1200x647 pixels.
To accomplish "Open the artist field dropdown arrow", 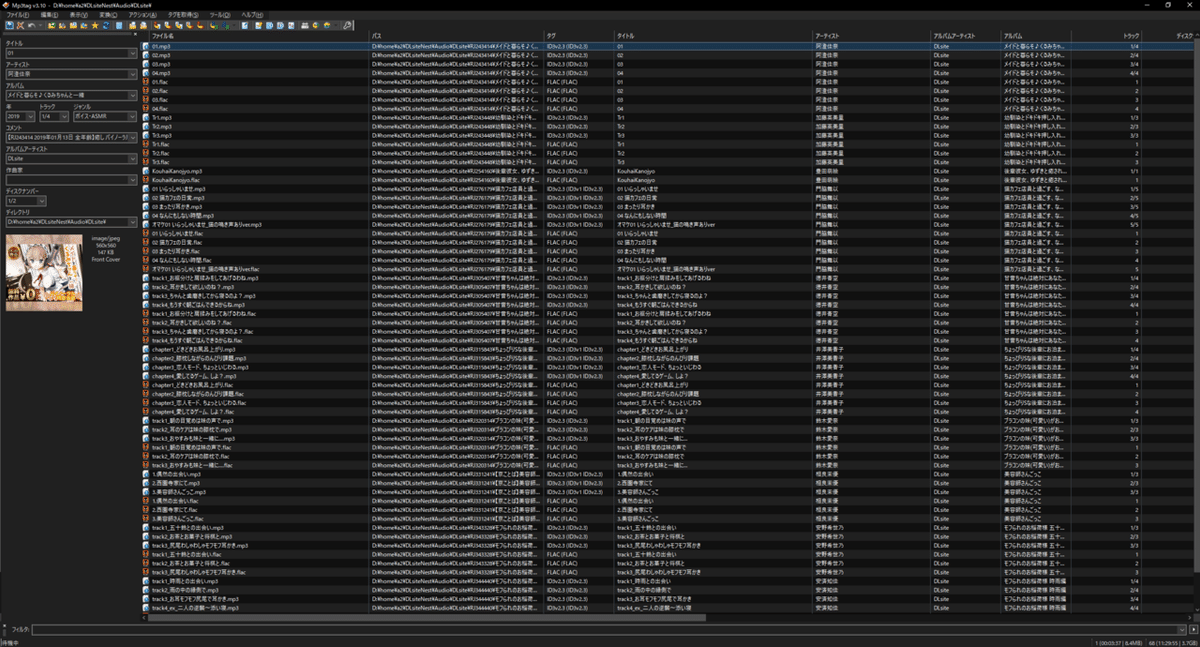I will tap(132, 74).
